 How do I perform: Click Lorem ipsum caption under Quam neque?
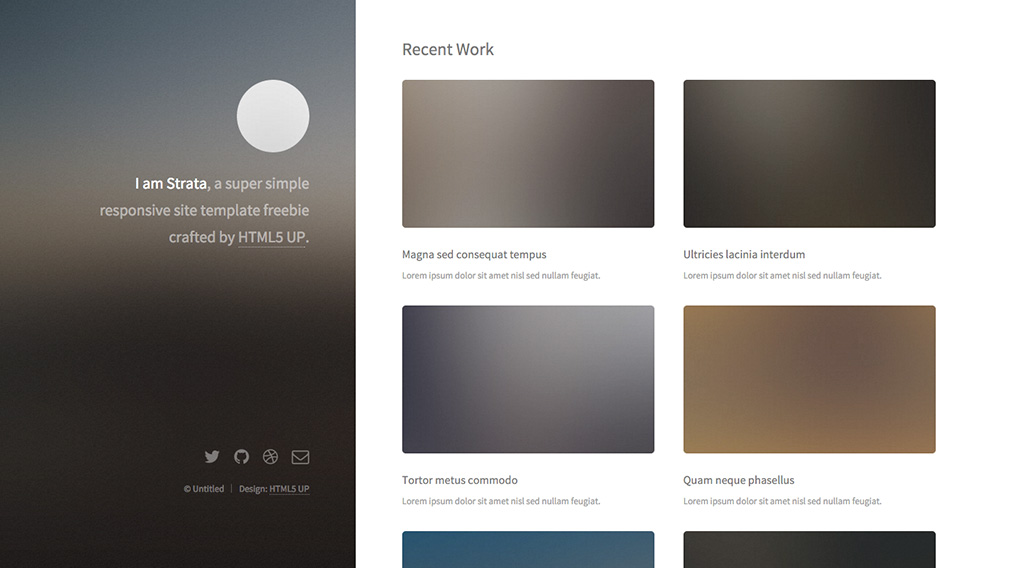[x=782, y=501]
